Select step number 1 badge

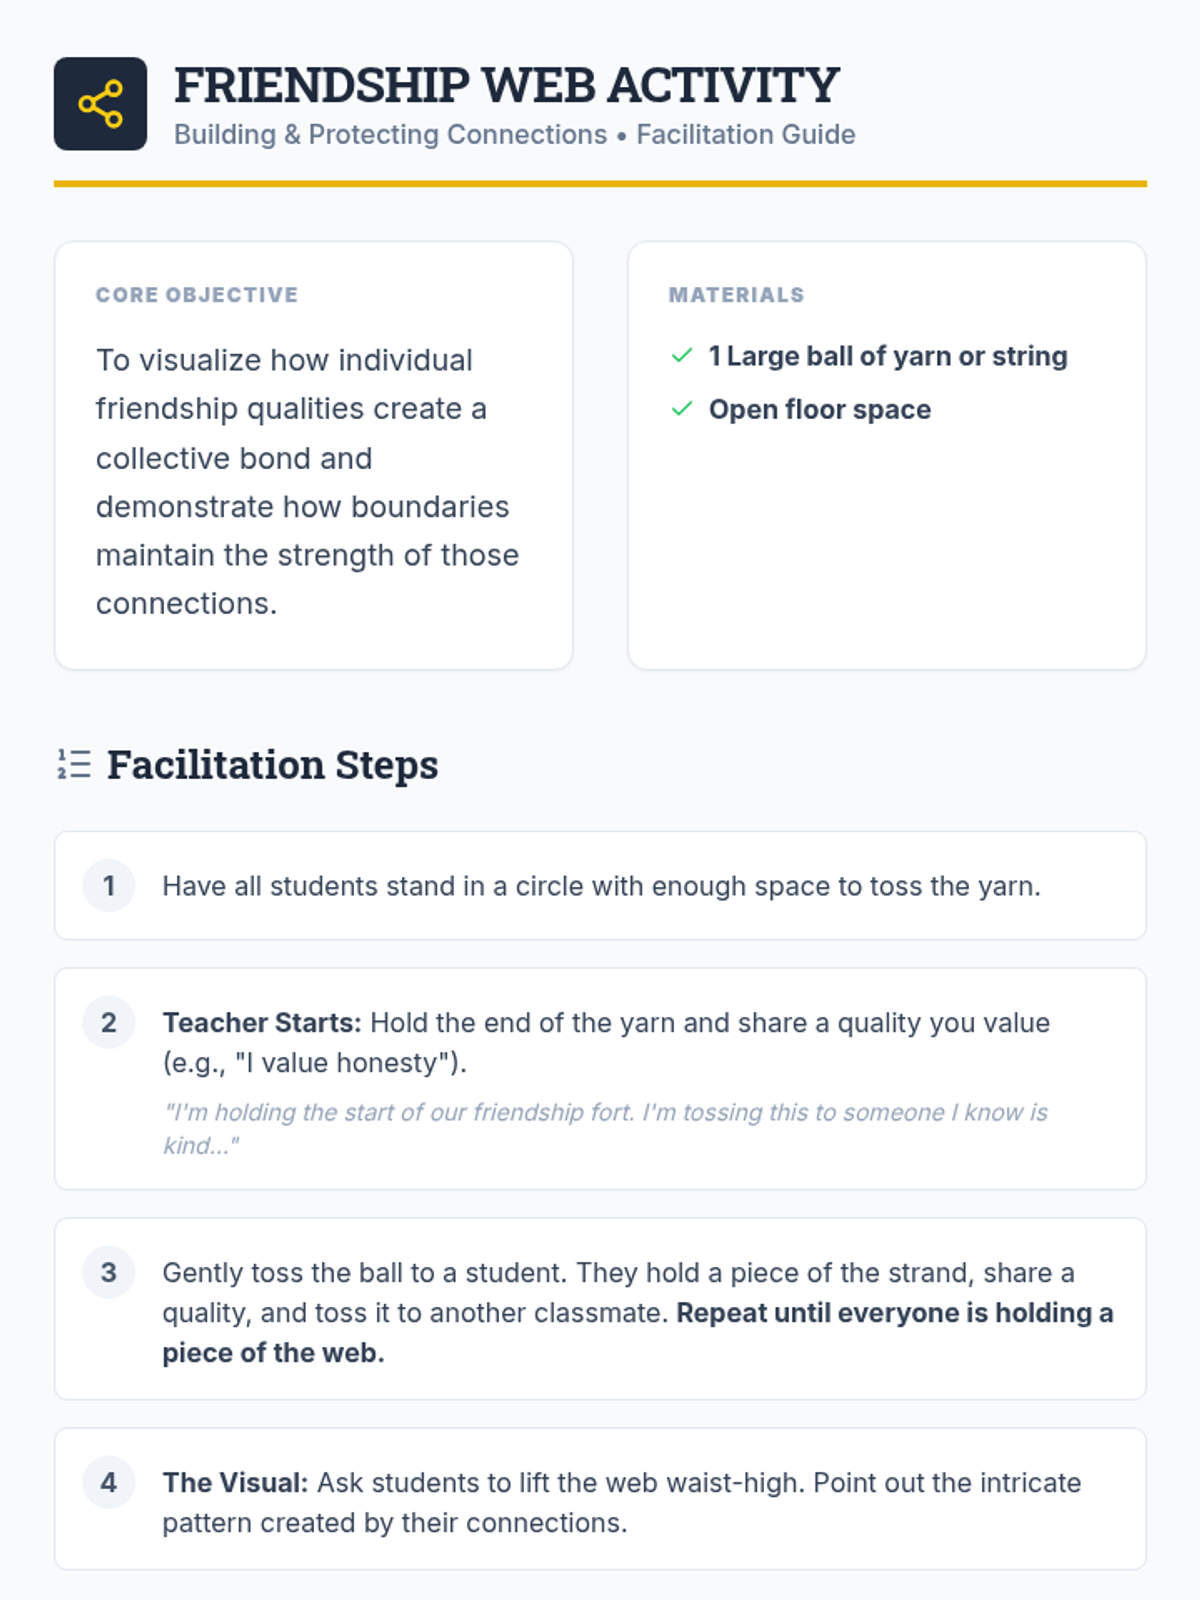tap(109, 885)
